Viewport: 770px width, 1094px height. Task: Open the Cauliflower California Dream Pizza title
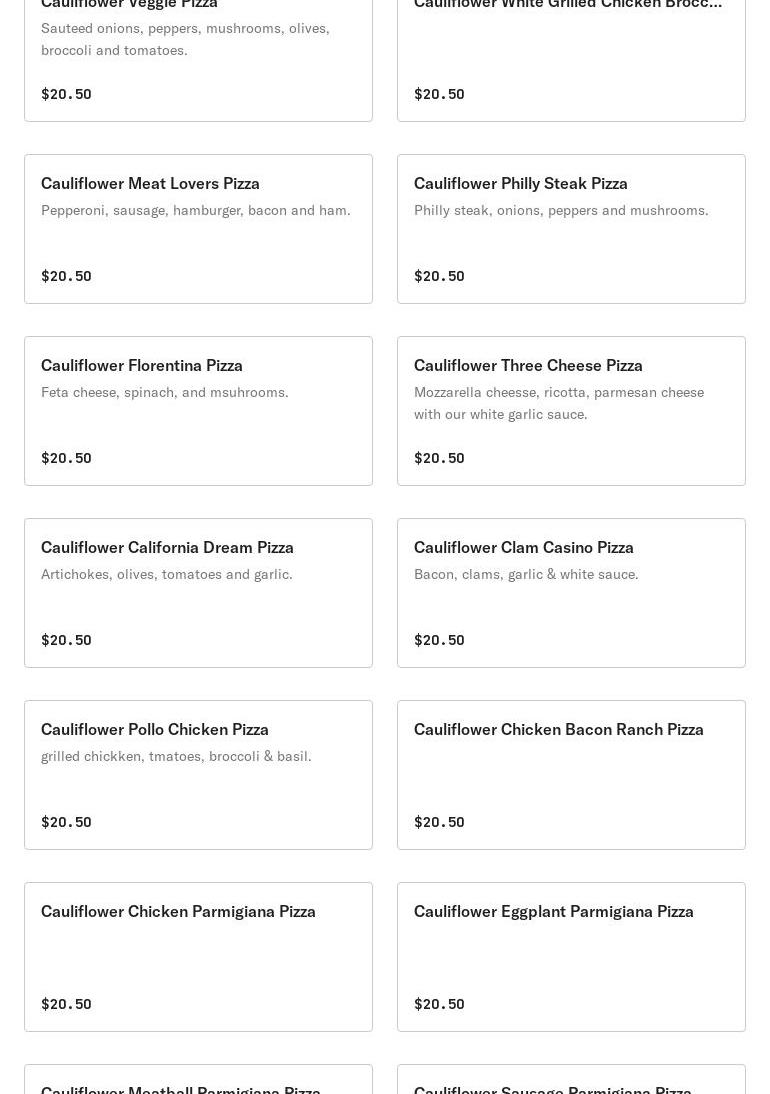point(167,547)
